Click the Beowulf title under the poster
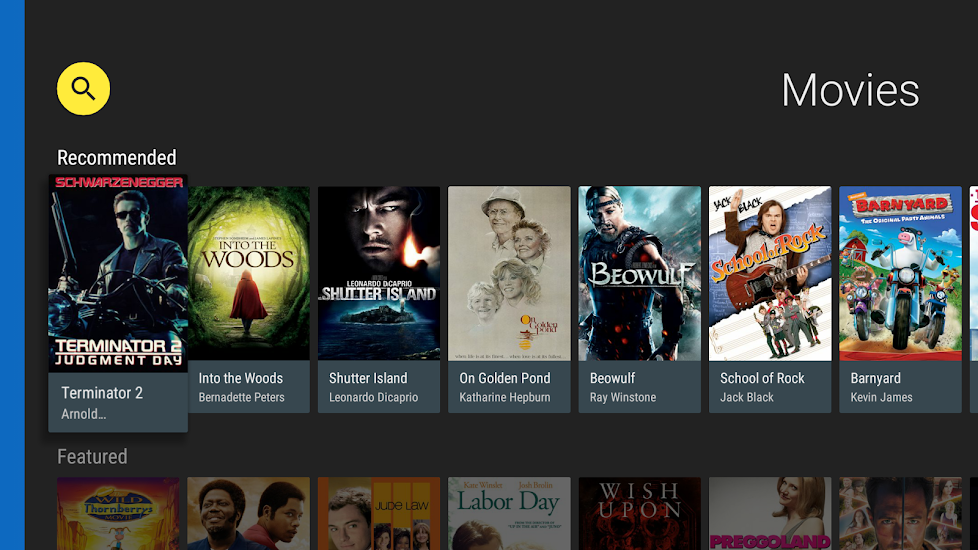 pyautogui.click(x=612, y=378)
